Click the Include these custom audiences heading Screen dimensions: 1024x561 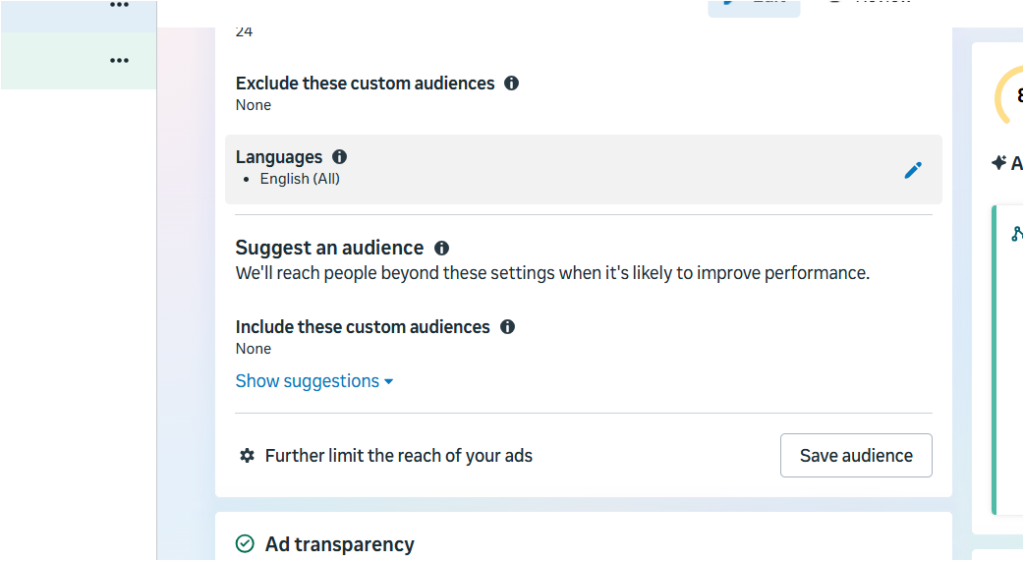[362, 327]
